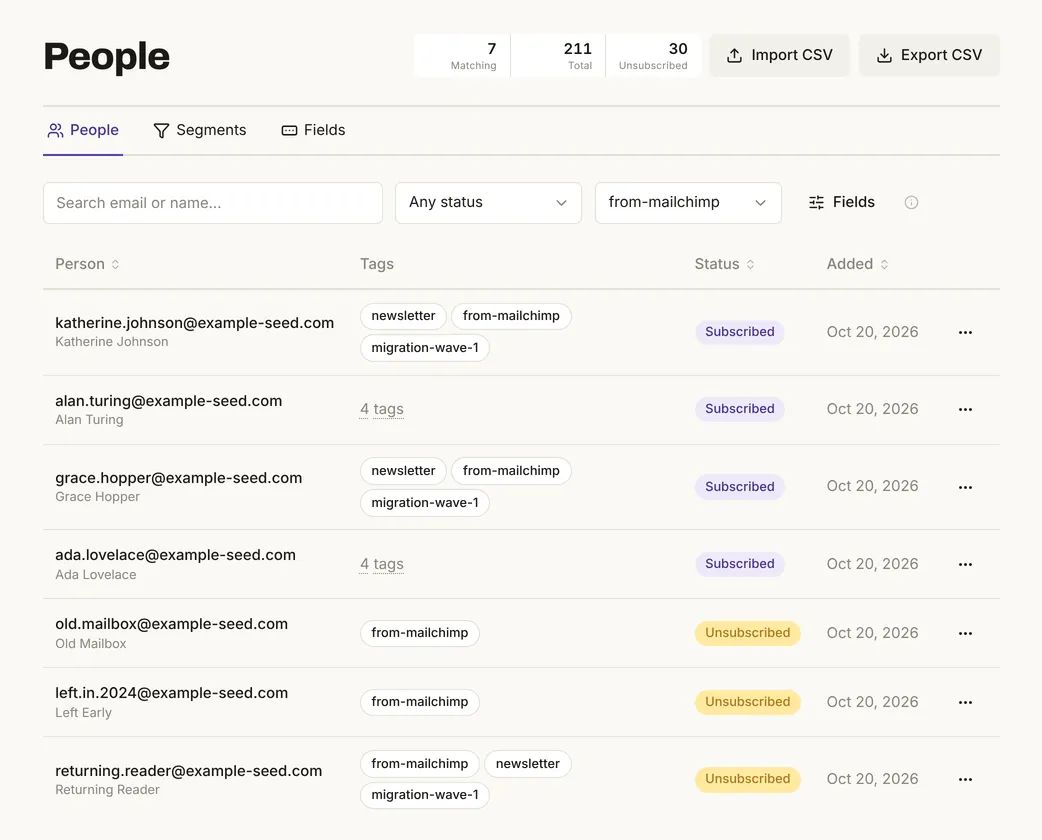This screenshot has width=1042, height=840.
Task: Click the sliders icon on Fields button
Action: [x=816, y=203]
